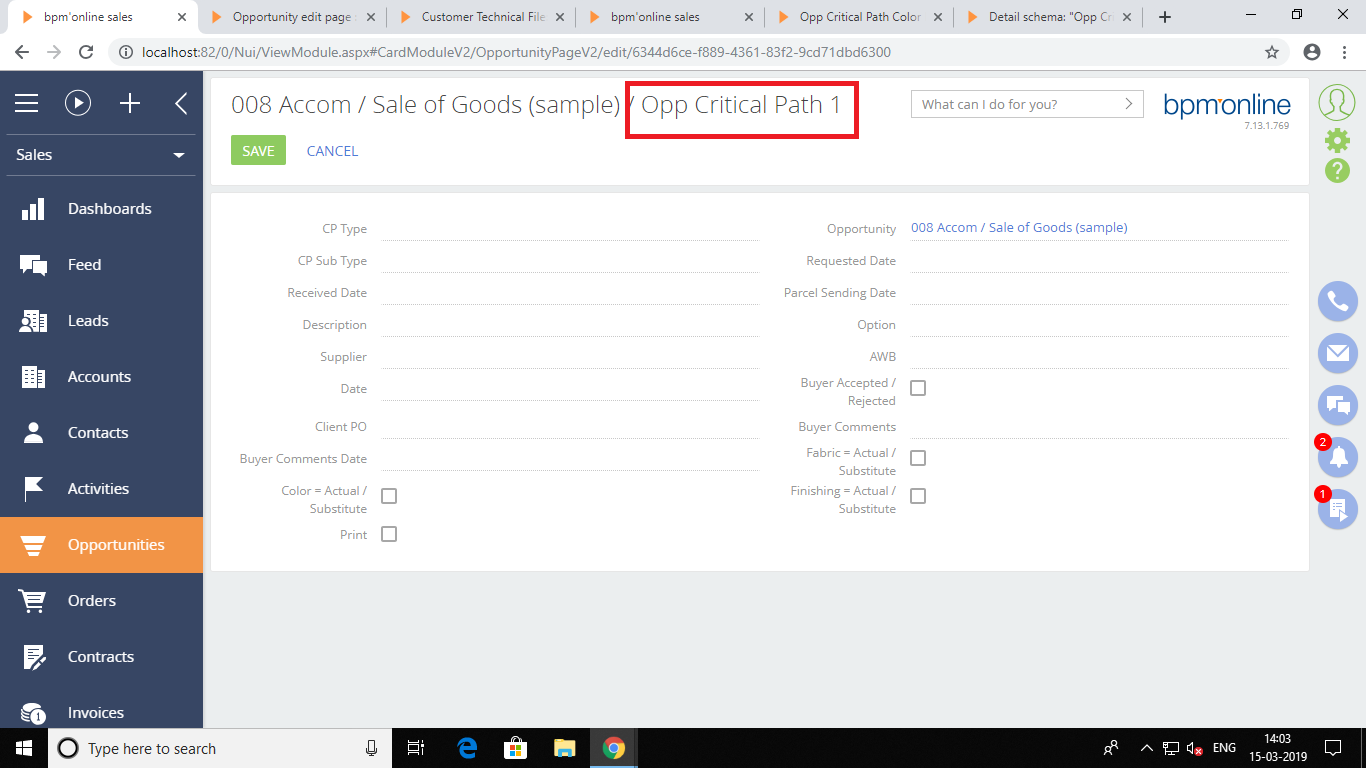Open the green help question mark icon
The height and width of the screenshot is (768, 1366).
pyautogui.click(x=1337, y=170)
